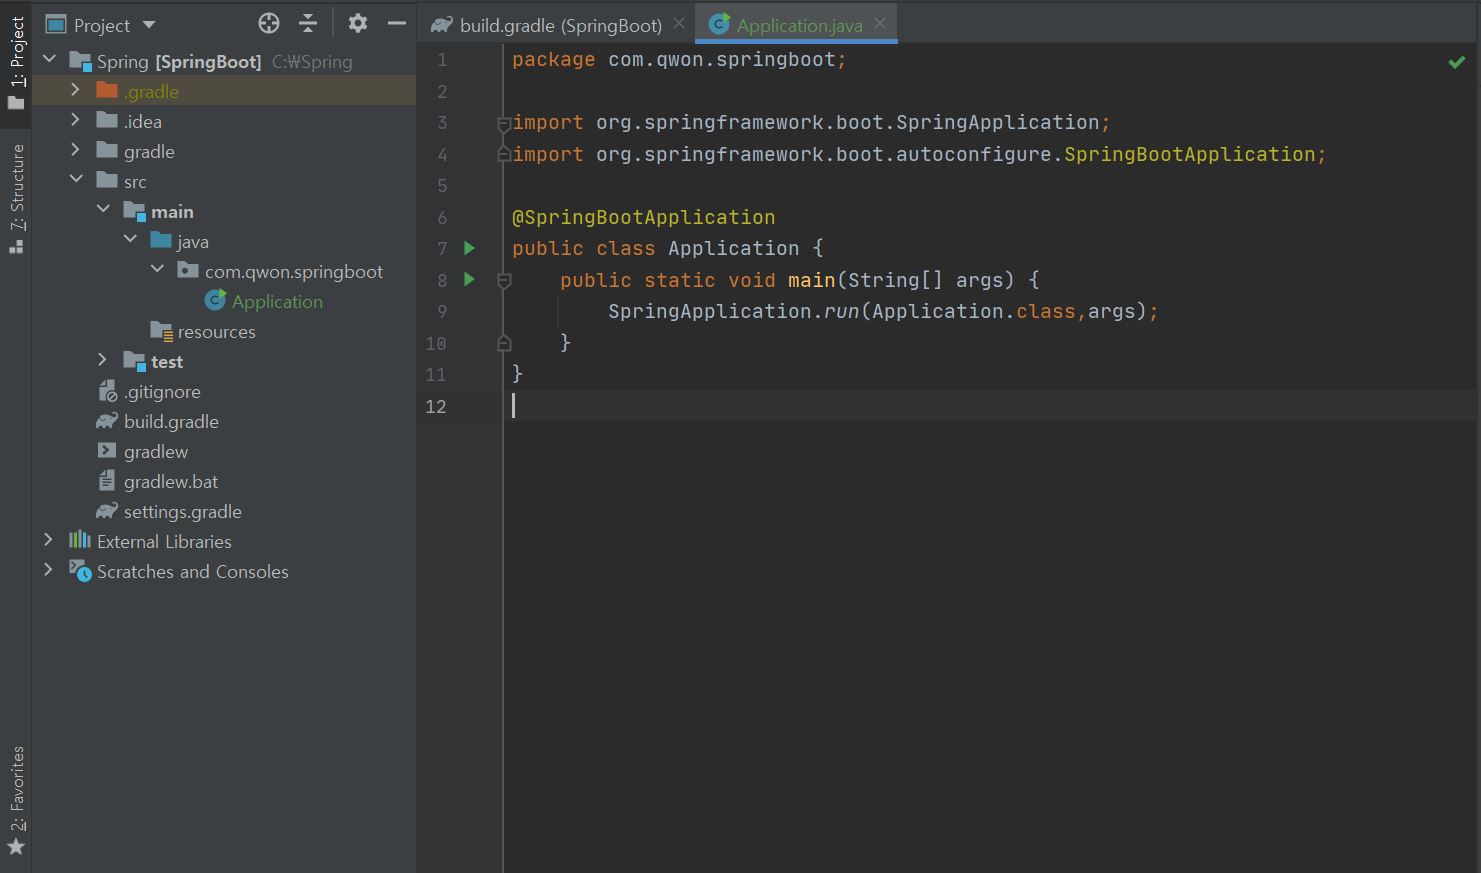Expand the gradle folder
The width and height of the screenshot is (1481, 873).
tap(76, 150)
